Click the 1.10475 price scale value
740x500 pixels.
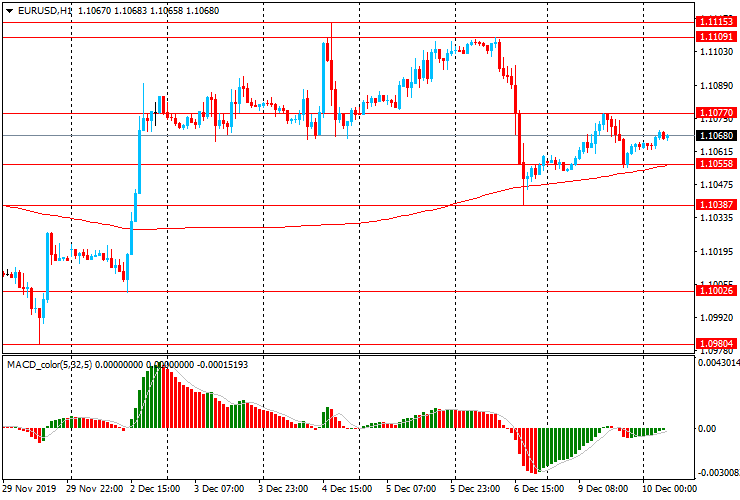(716, 185)
